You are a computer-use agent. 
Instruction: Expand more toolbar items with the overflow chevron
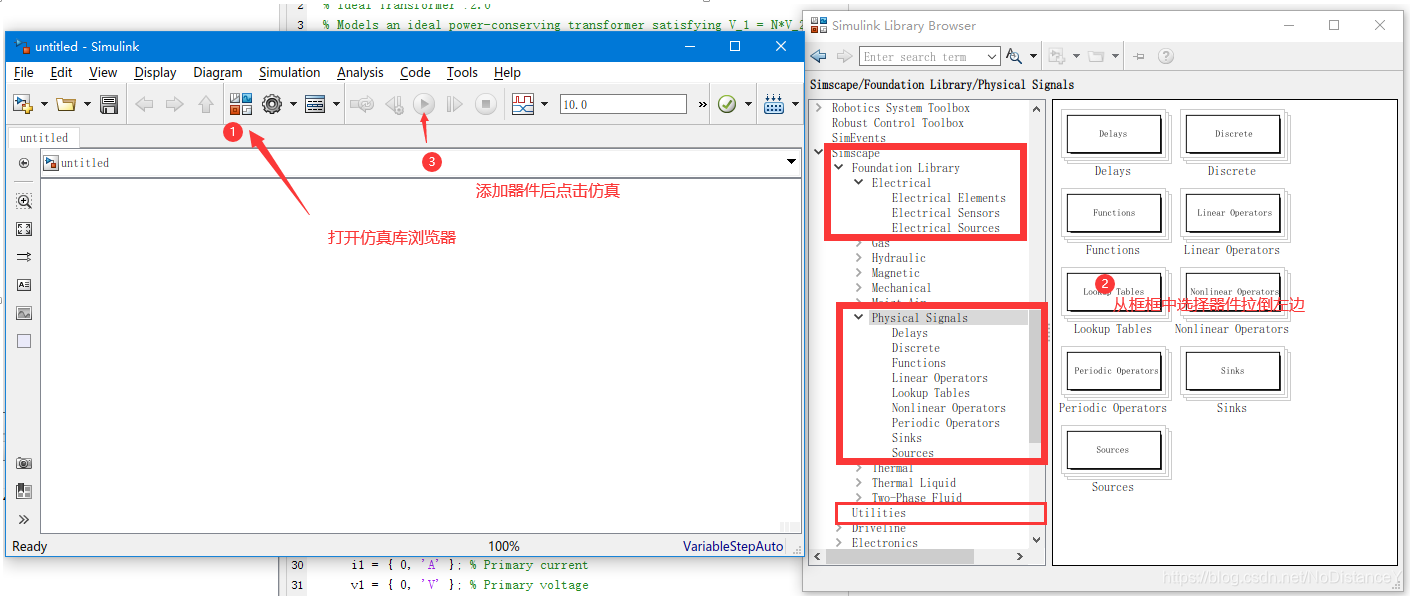(702, 104)
